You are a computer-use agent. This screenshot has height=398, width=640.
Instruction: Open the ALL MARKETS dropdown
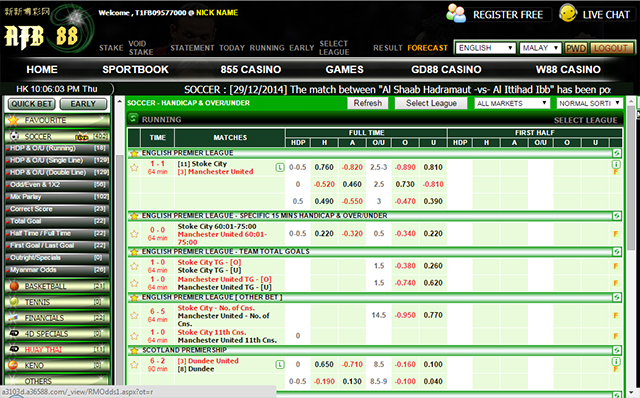pyautogui.click(x=512, y=103)
